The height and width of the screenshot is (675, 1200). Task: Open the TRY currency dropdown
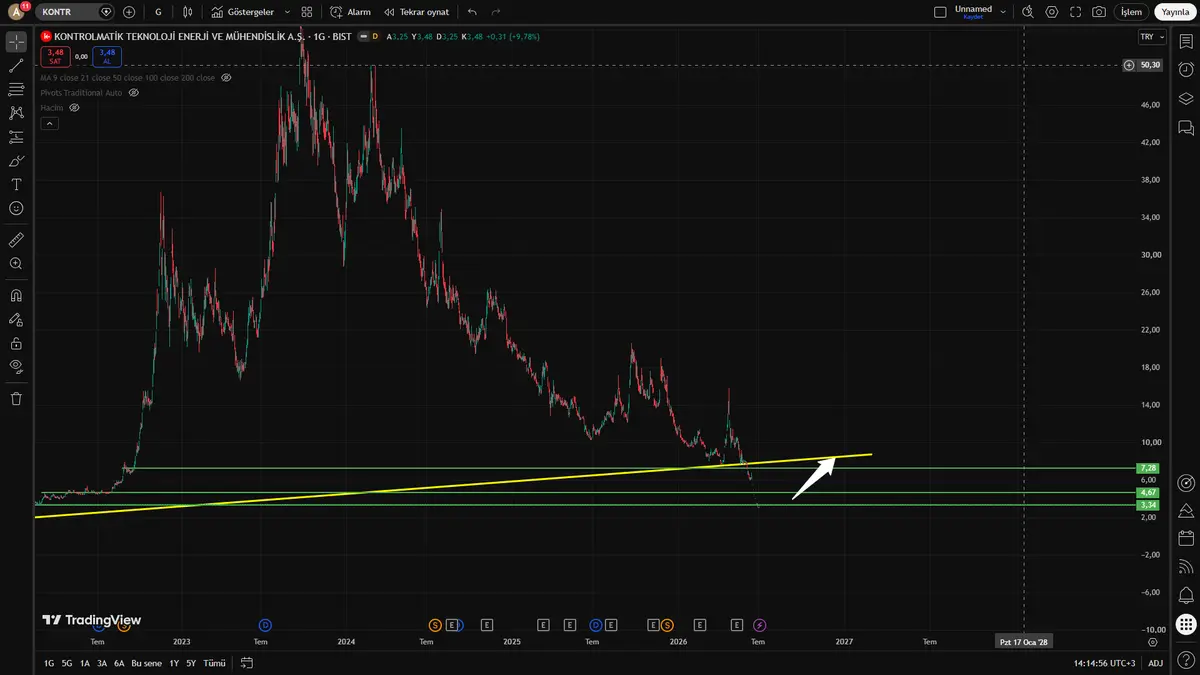point(1152,37)
